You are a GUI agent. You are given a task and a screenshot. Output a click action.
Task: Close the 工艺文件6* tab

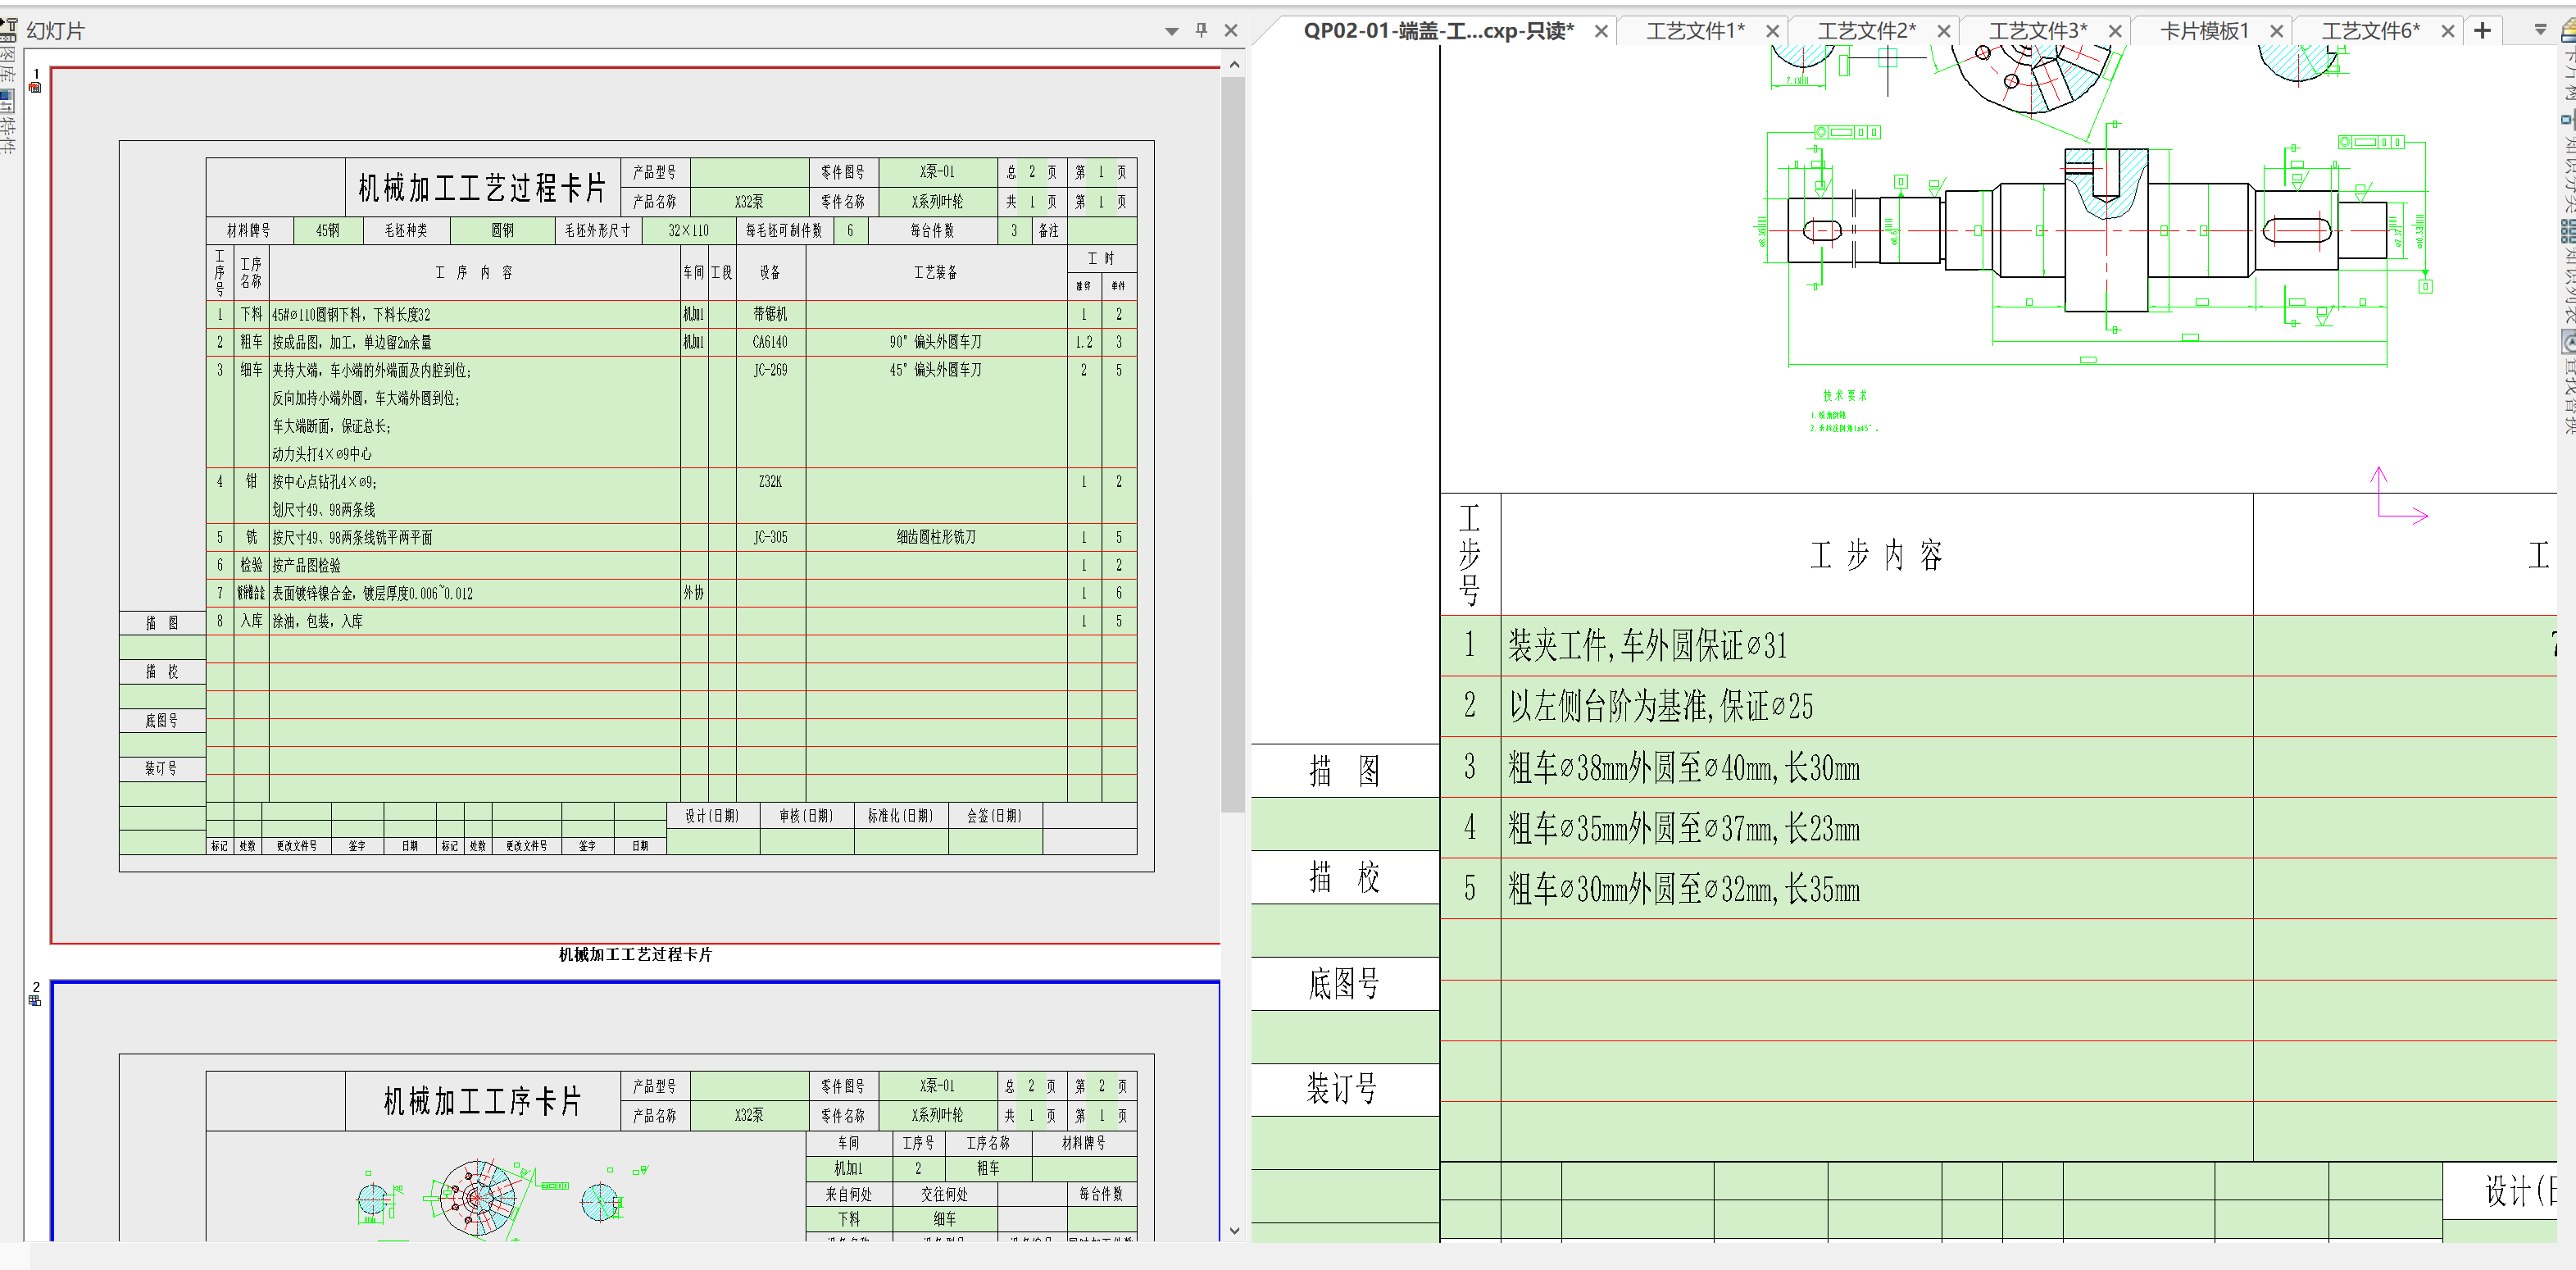click(2447, 31)
